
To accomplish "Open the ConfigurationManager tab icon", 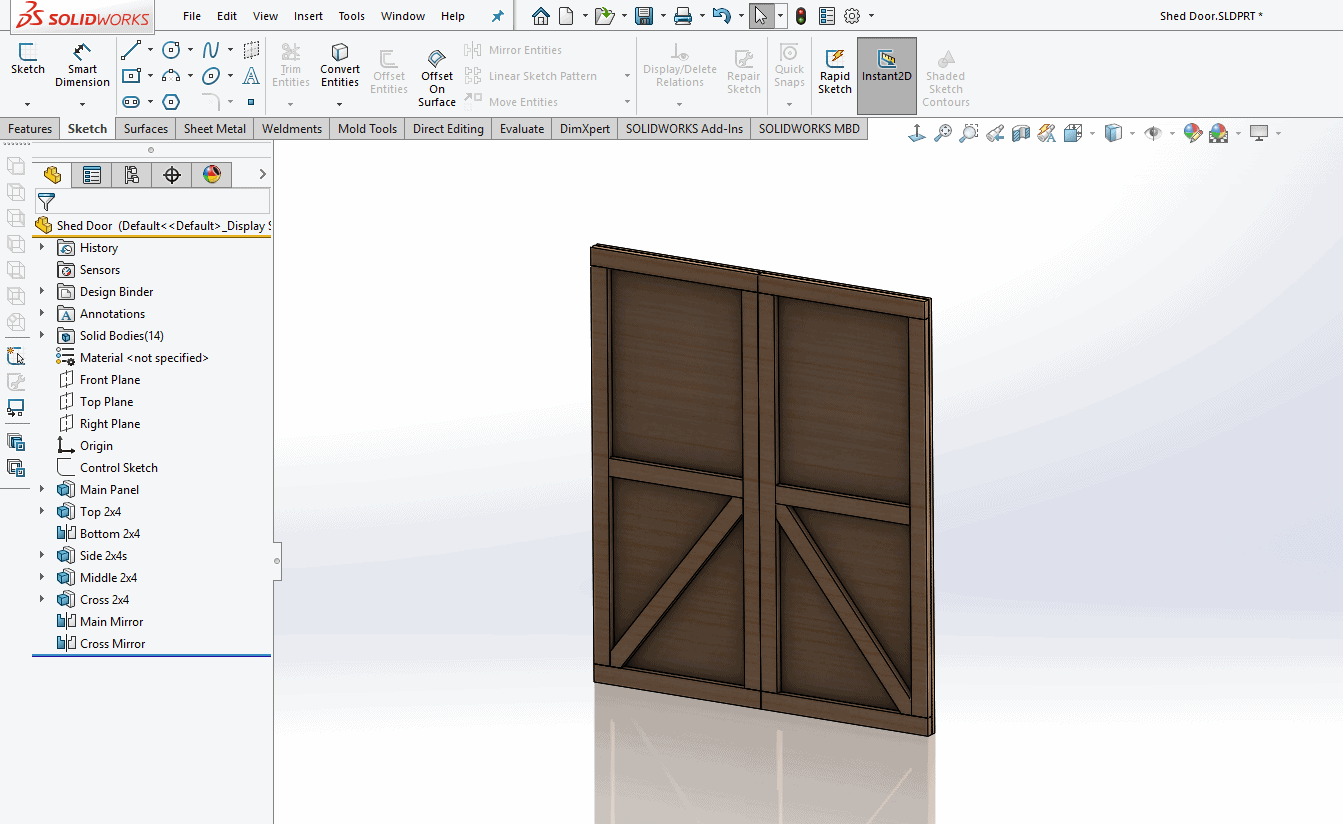I will tap(132, 175).
